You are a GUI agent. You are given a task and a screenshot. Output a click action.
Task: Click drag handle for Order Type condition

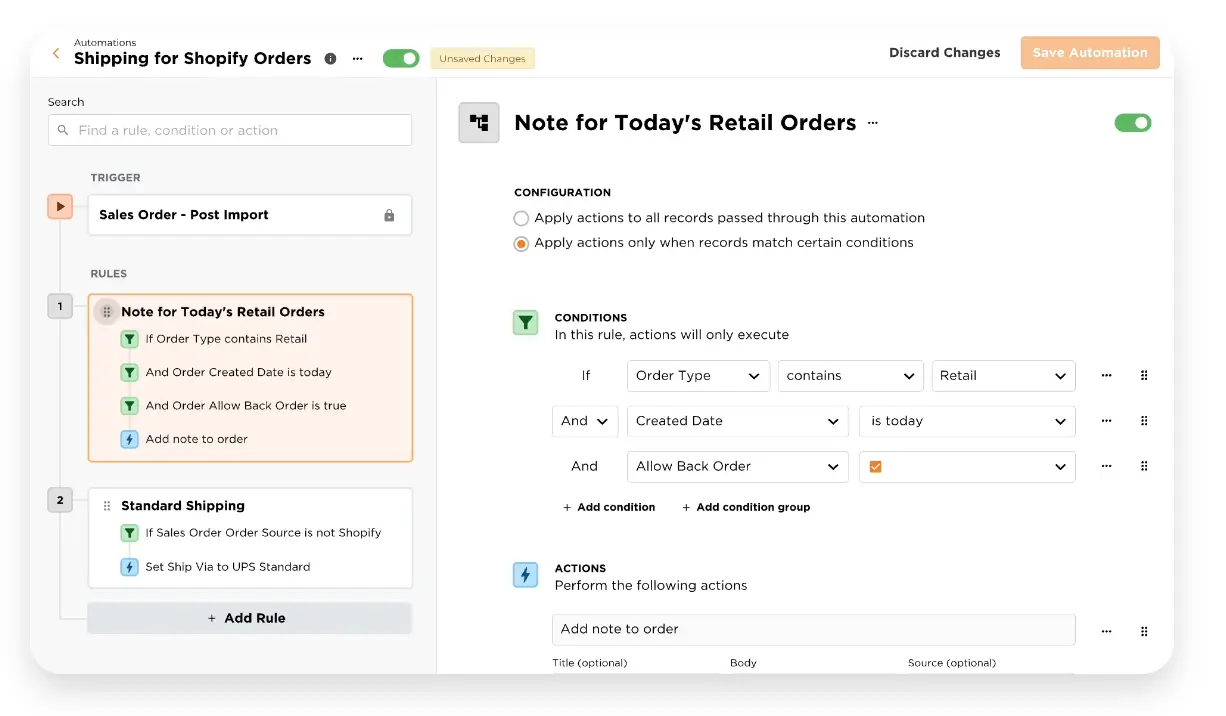tap(1144, 376)
